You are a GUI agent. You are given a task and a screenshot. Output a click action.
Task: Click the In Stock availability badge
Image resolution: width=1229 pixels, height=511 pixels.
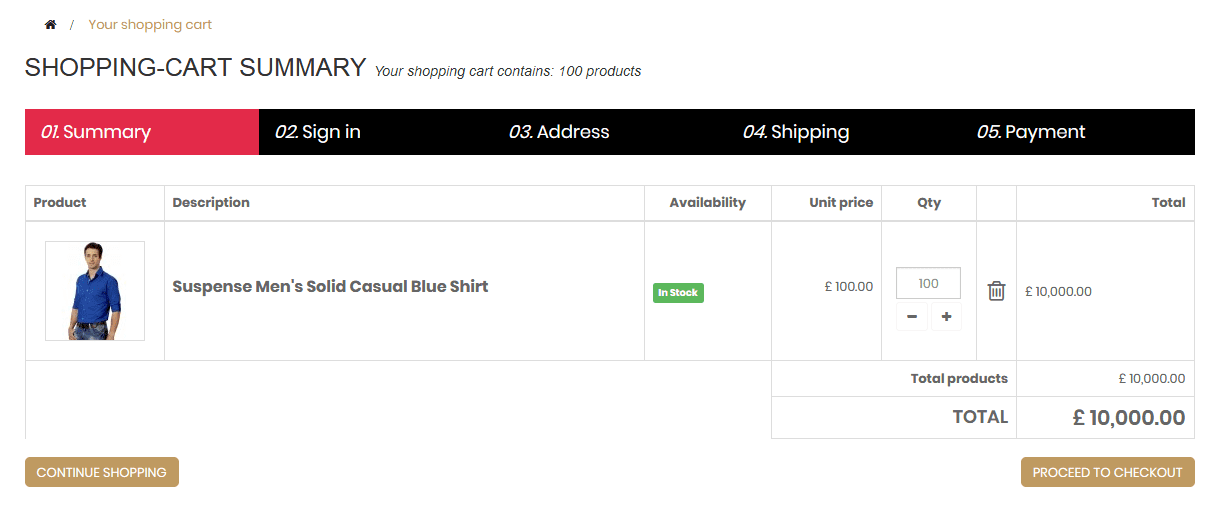tap(678, 293)
